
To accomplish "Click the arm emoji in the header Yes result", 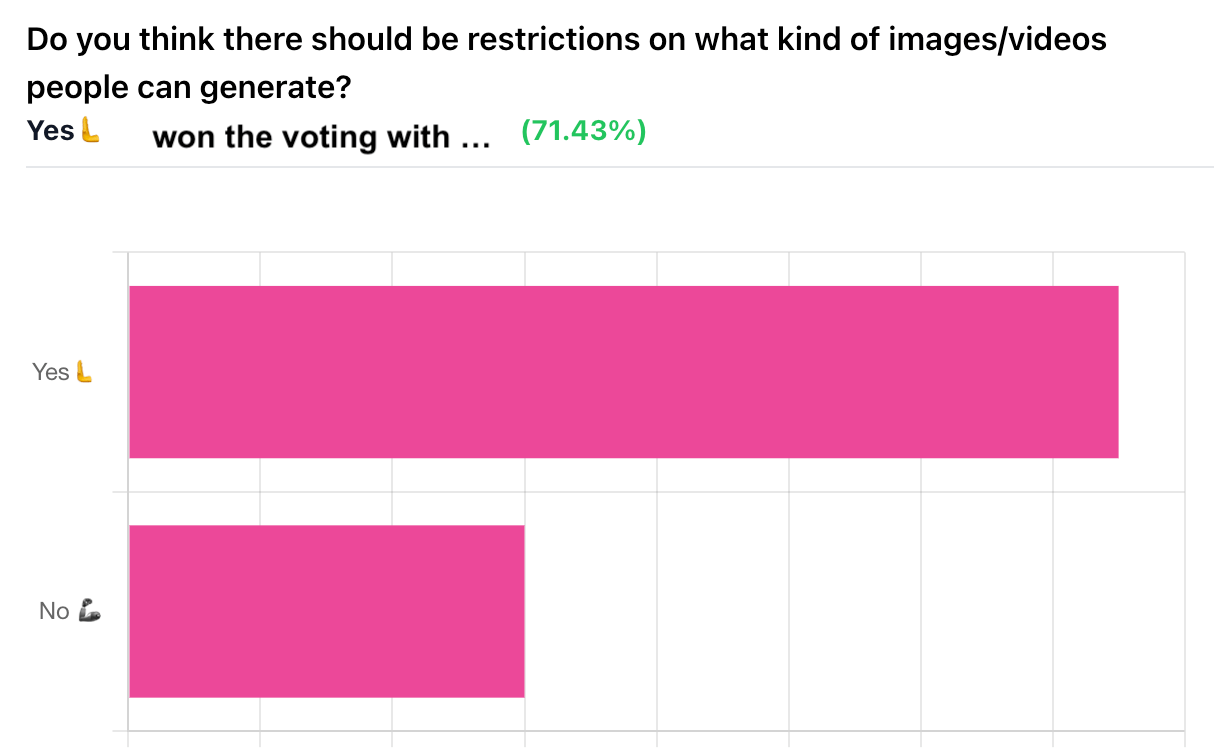I will [90, 131].
